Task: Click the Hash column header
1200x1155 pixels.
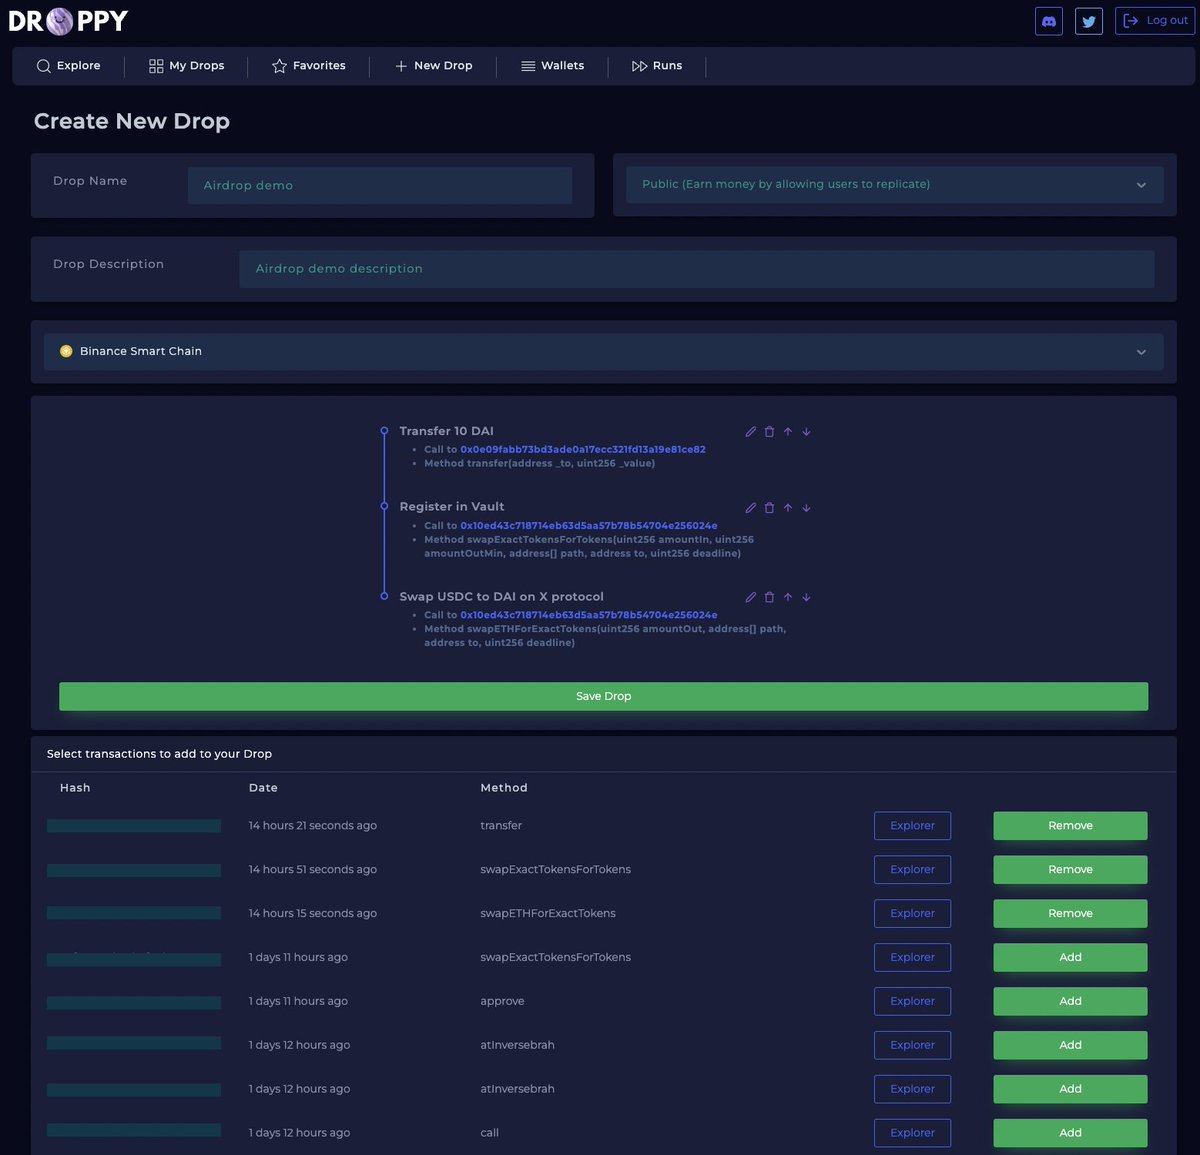Action: (75, 788)
